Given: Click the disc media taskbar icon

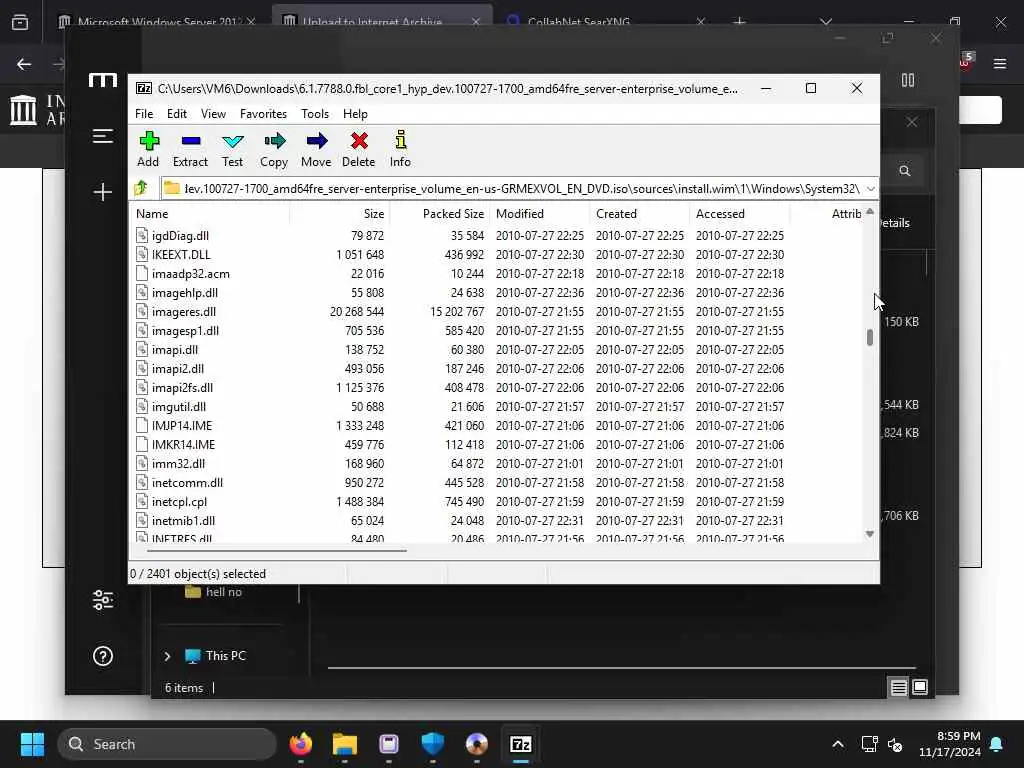Looking at the screenshot, I should pos(477,744).
